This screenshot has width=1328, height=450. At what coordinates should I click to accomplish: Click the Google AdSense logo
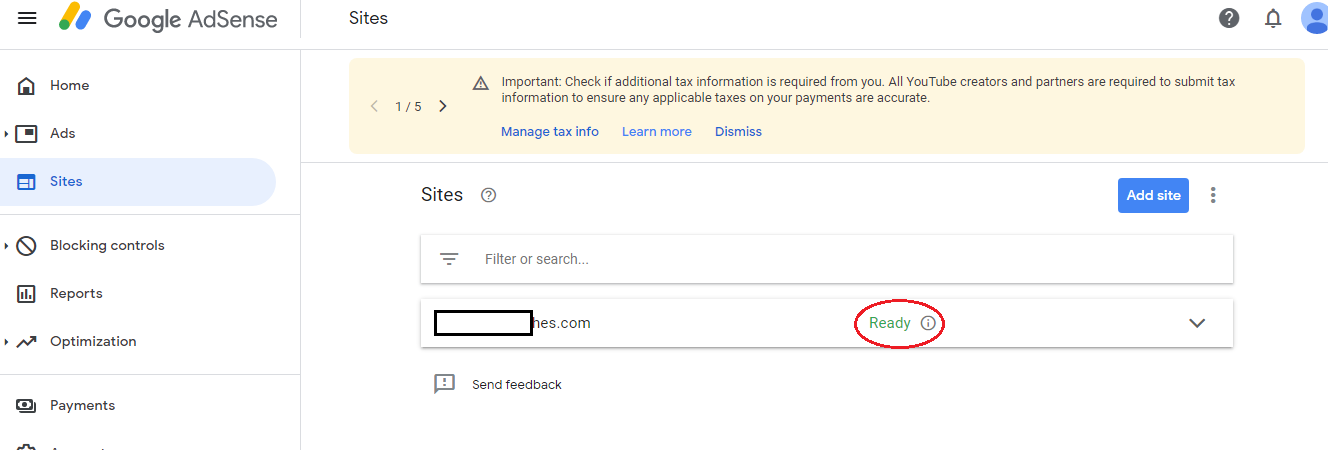[168, 18]
